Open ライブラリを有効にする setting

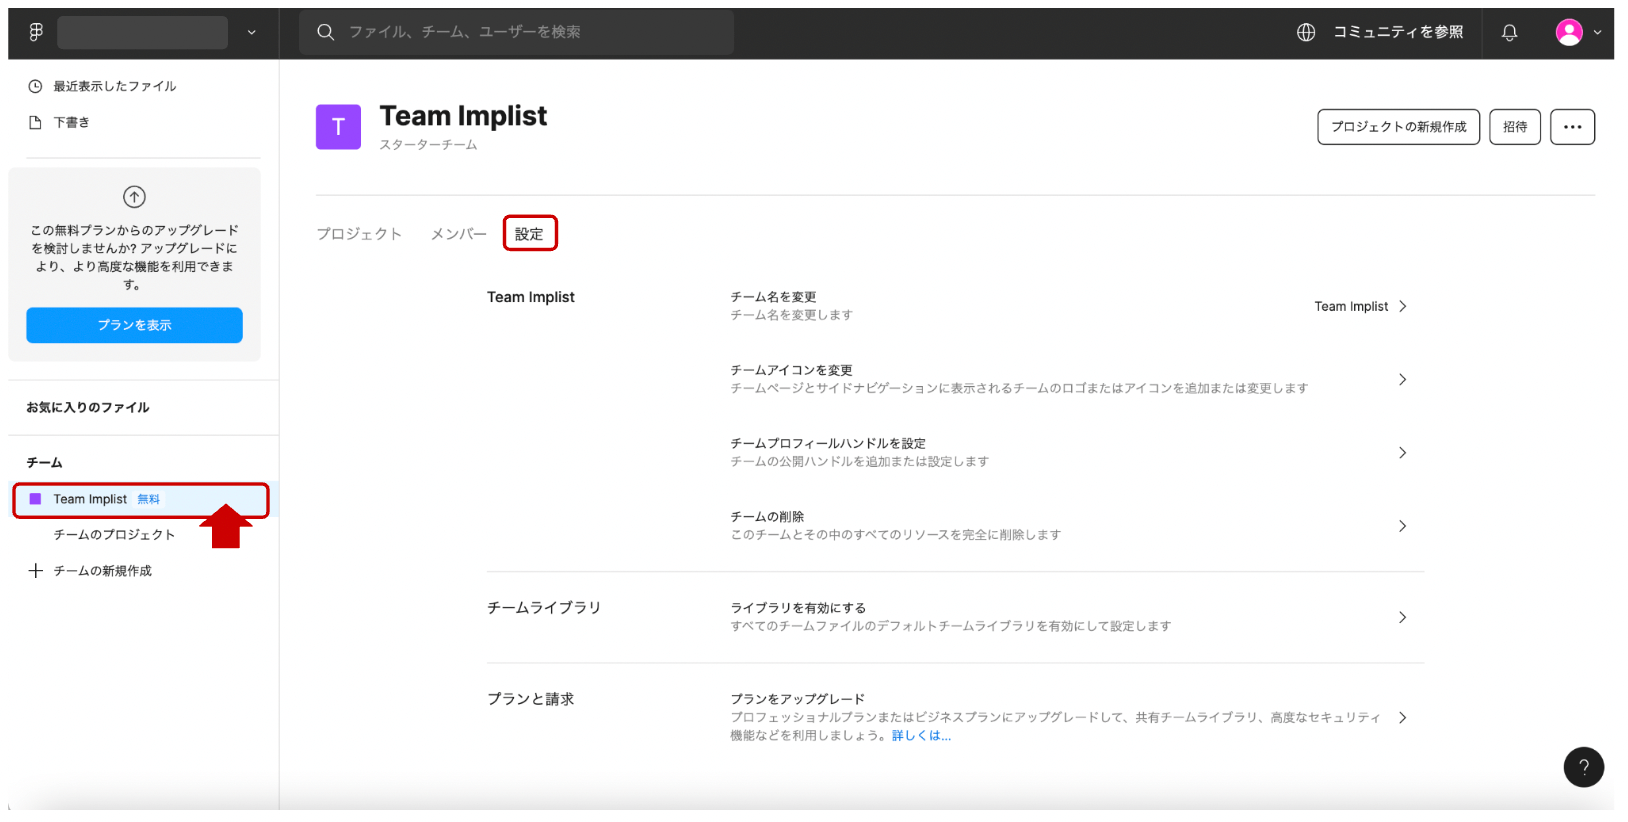point(798,608)
